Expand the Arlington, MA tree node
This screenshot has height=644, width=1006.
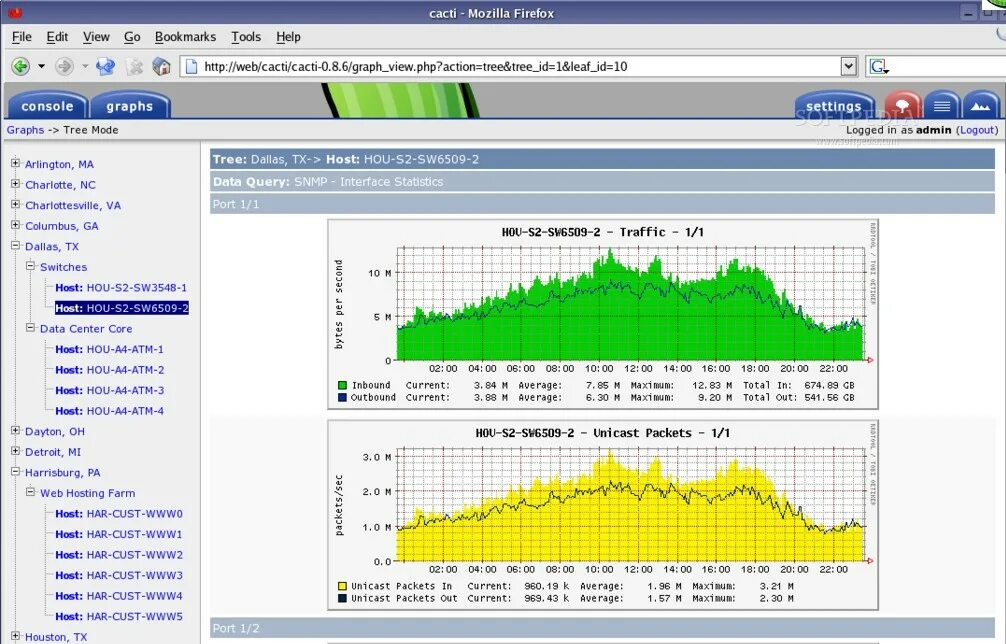click(15, 164)
